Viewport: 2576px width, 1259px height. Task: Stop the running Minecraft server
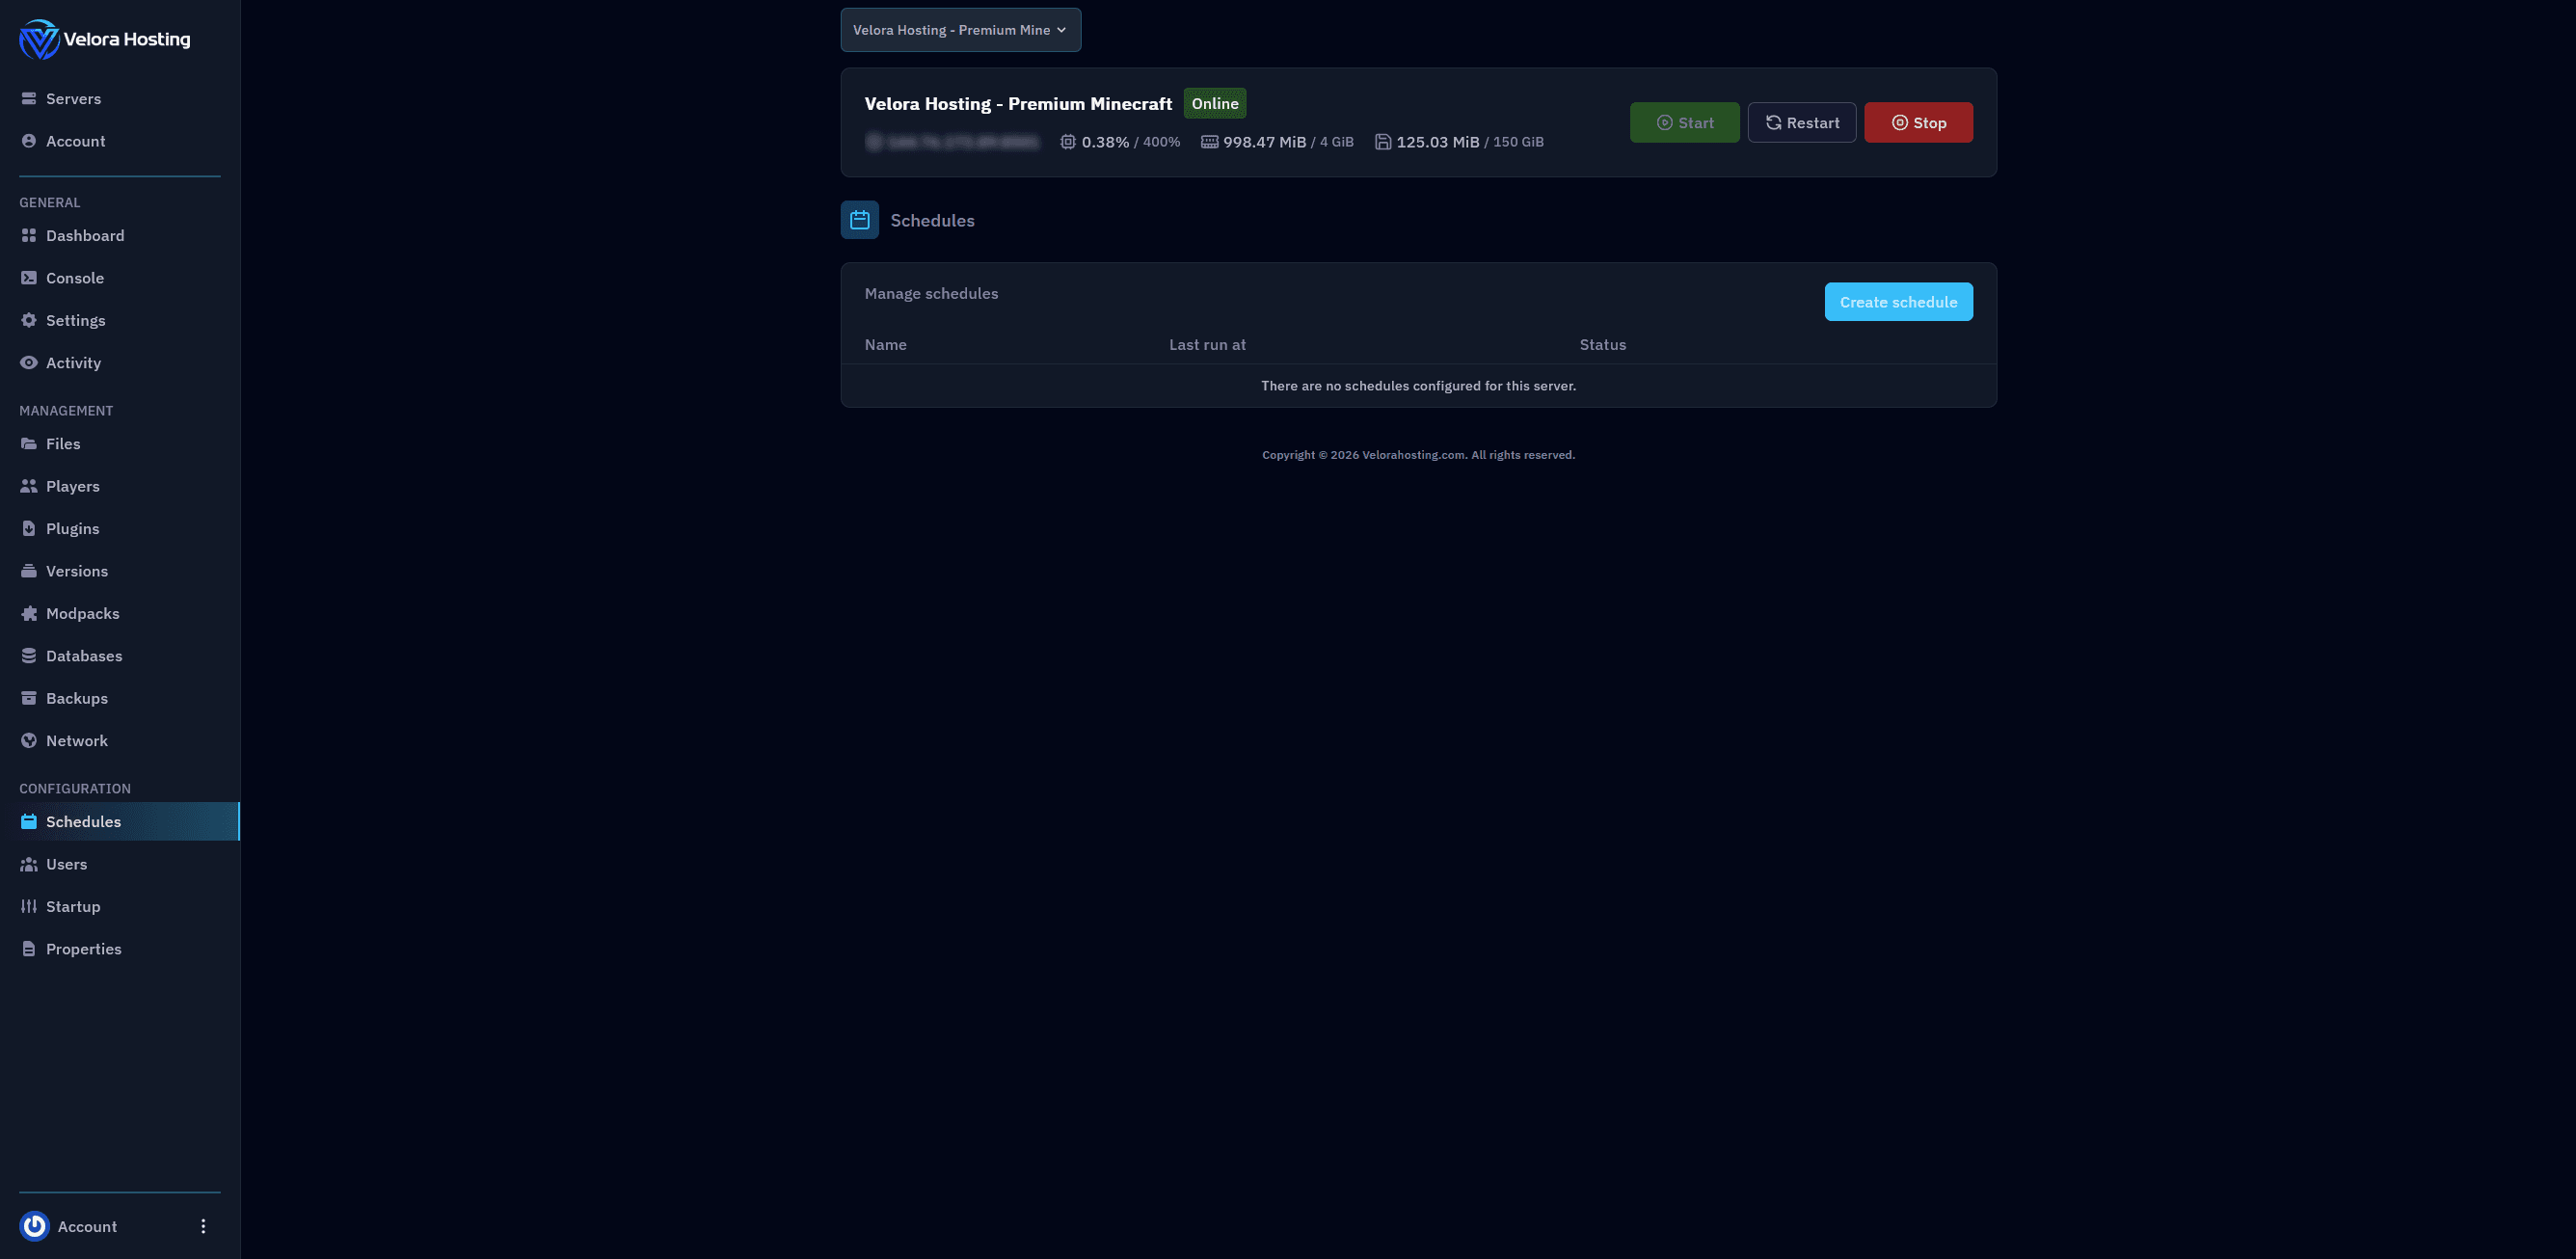click(1918, 122)
